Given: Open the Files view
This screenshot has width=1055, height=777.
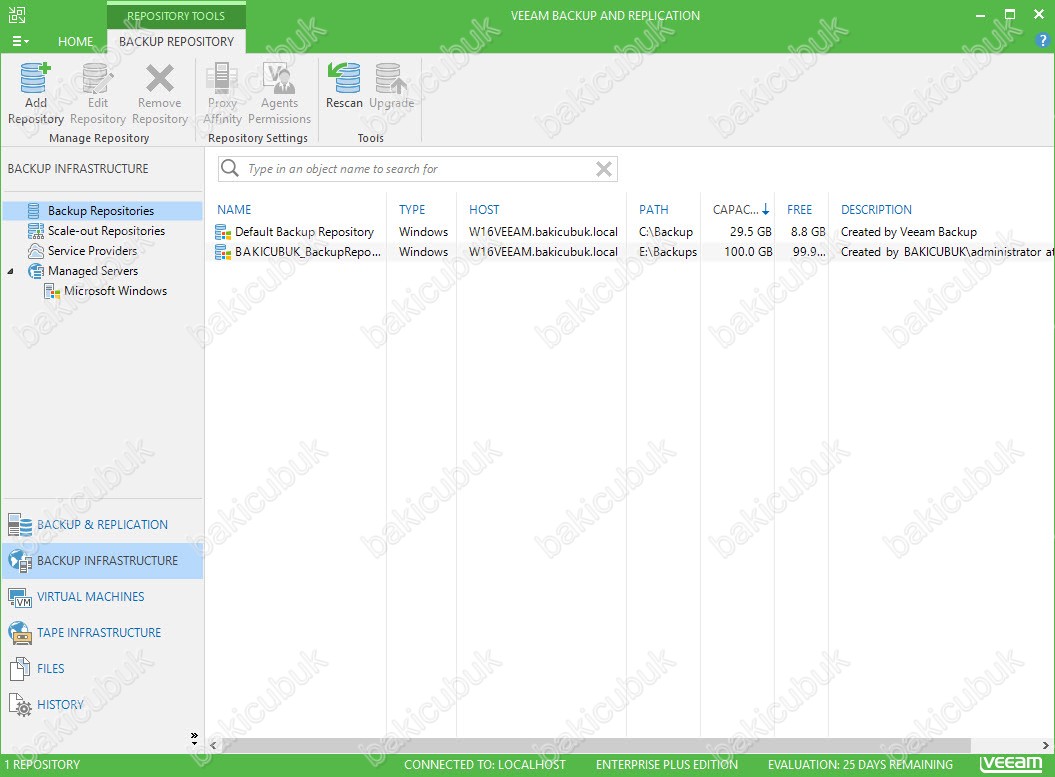Looking at the screenshot, I should click(102, 669).
